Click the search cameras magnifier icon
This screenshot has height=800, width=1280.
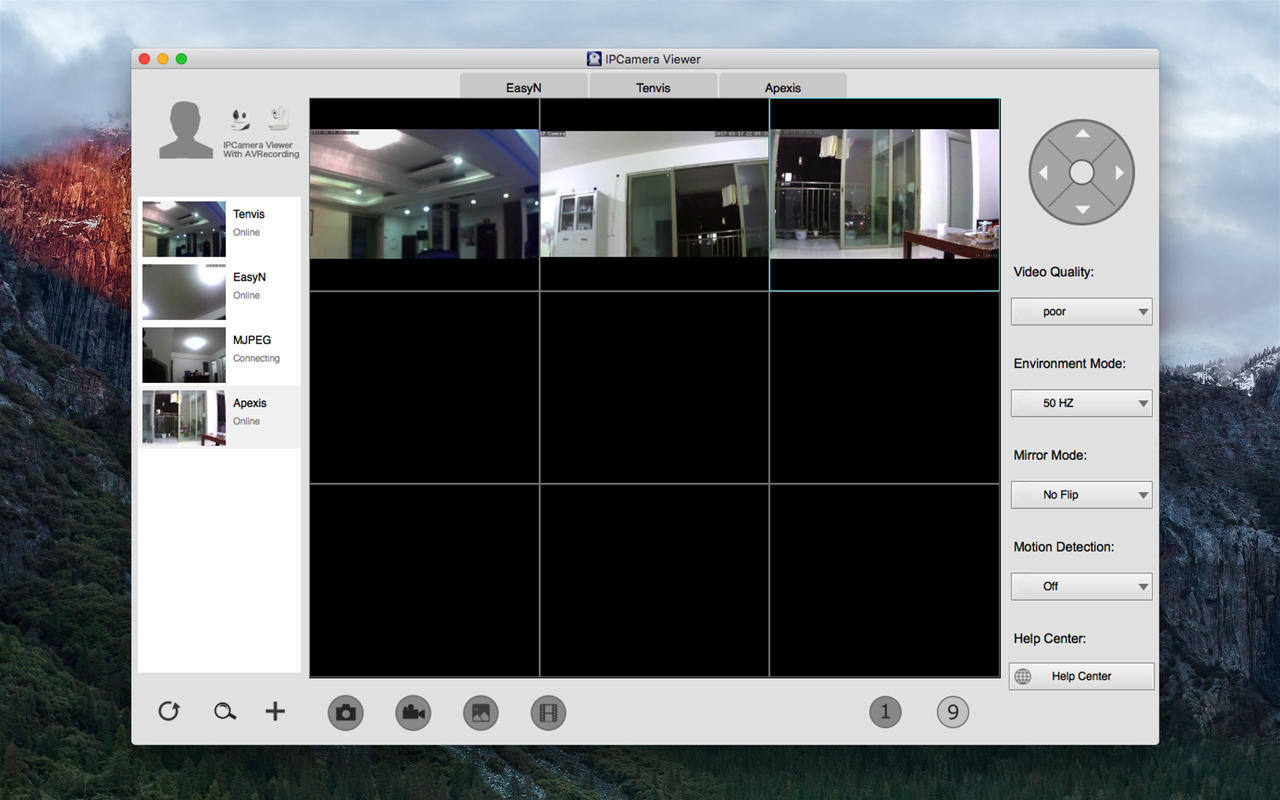(225, 712)
